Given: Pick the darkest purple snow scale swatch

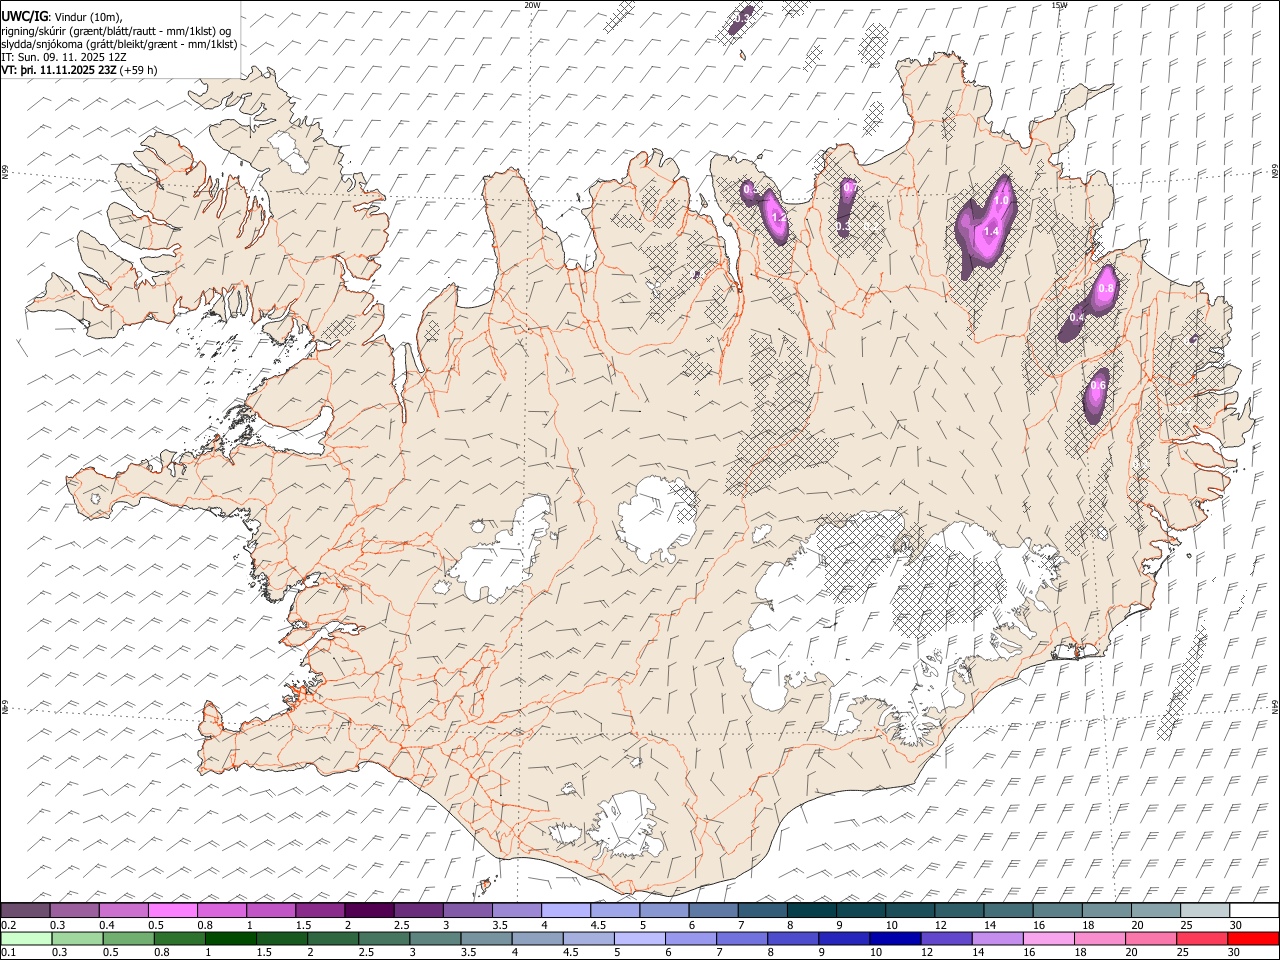Looking at the screenshot, I should pyautogui.click(x=369, y=910).
